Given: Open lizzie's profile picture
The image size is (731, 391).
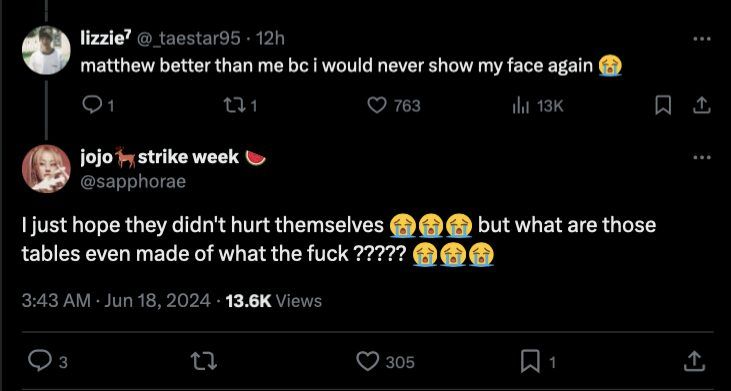Looking at the screenshot, I should (x=46, y=50).
